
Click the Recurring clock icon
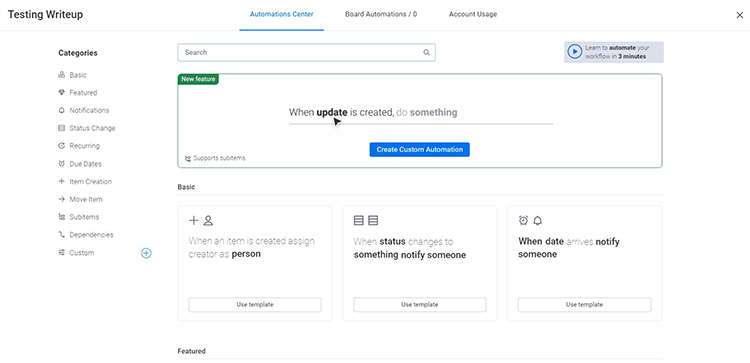[x=61, y=146]
